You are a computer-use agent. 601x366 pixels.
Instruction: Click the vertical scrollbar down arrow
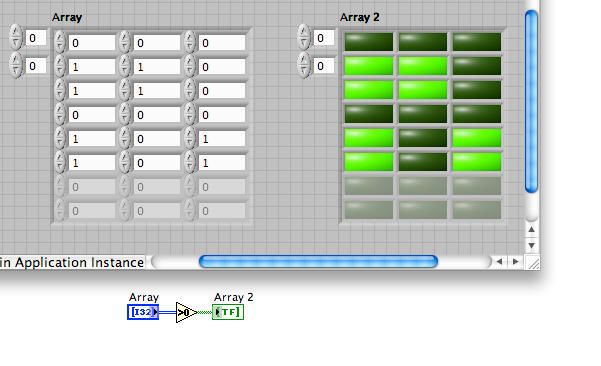point(531,246)
